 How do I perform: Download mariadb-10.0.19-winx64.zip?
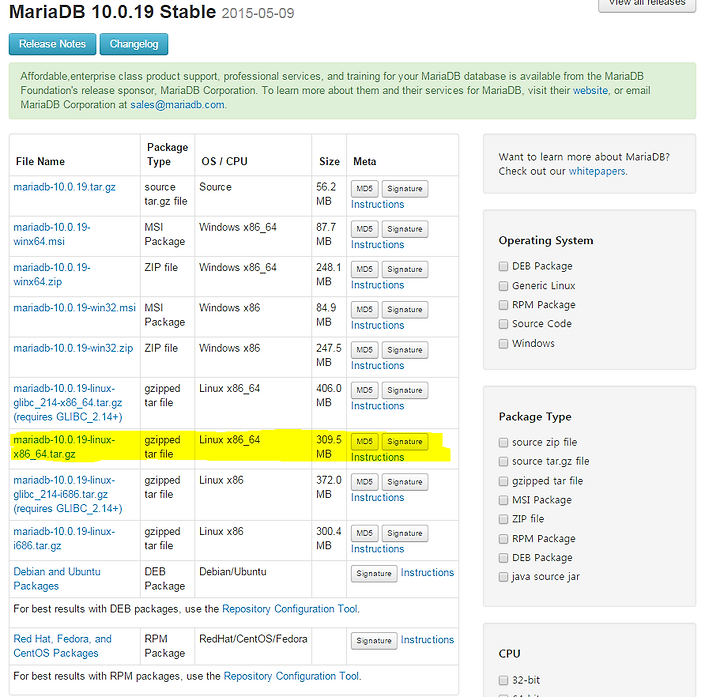coord(52,275)
